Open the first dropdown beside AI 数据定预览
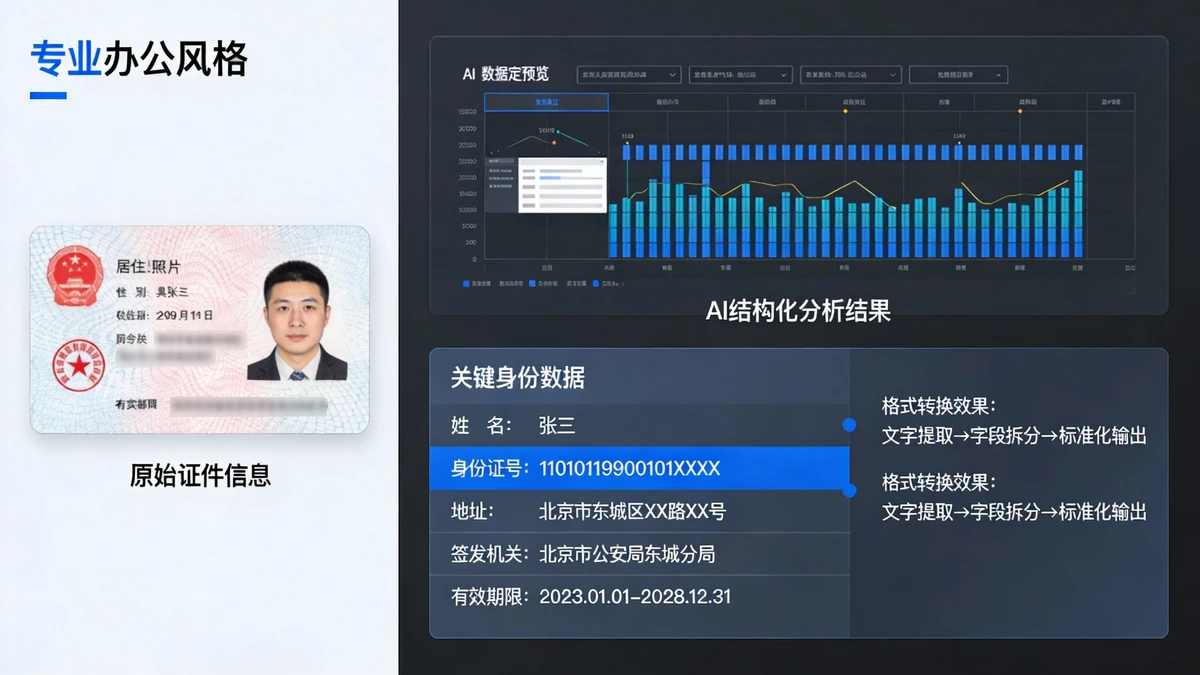 click(x=629, y=75)
